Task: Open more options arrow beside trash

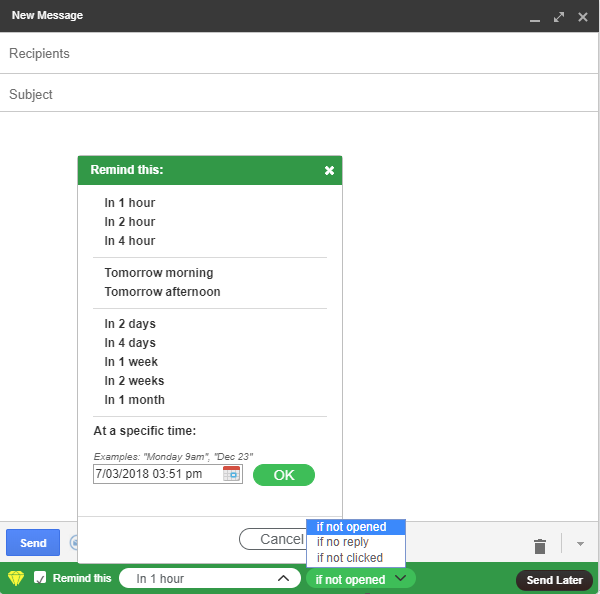Action: click(580, 544)
